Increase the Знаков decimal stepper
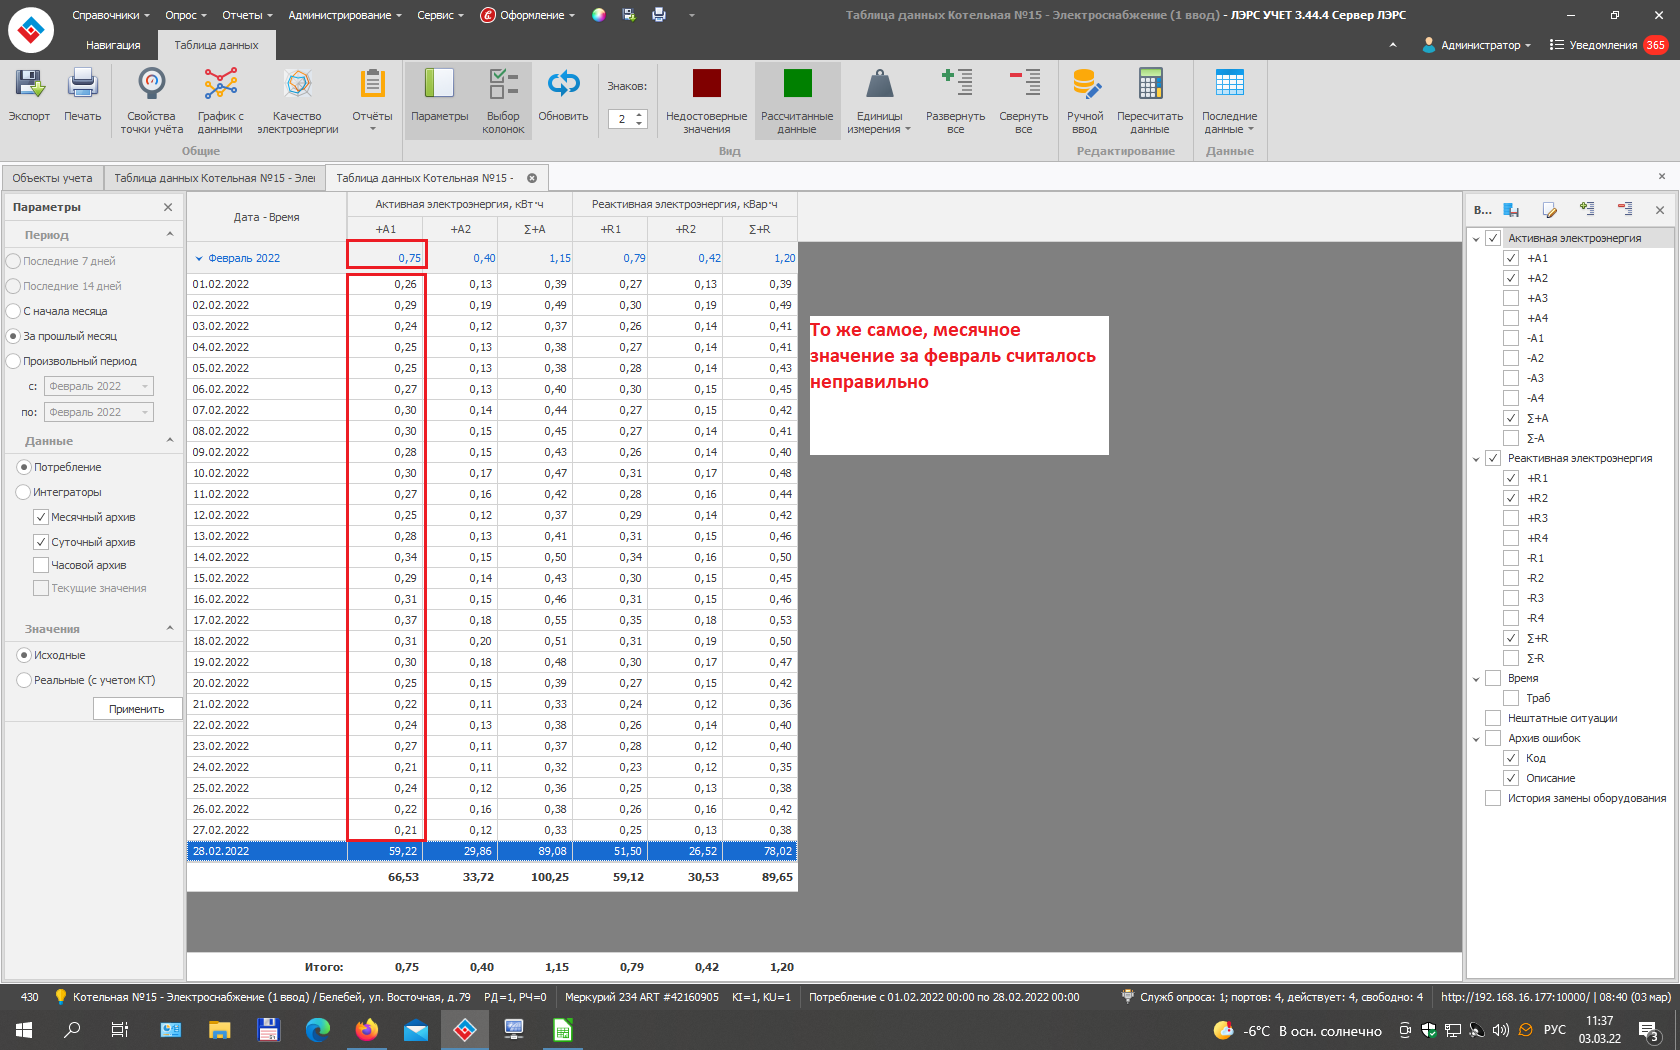Viewport: 1680px width, 1050px height. (640, 115)
